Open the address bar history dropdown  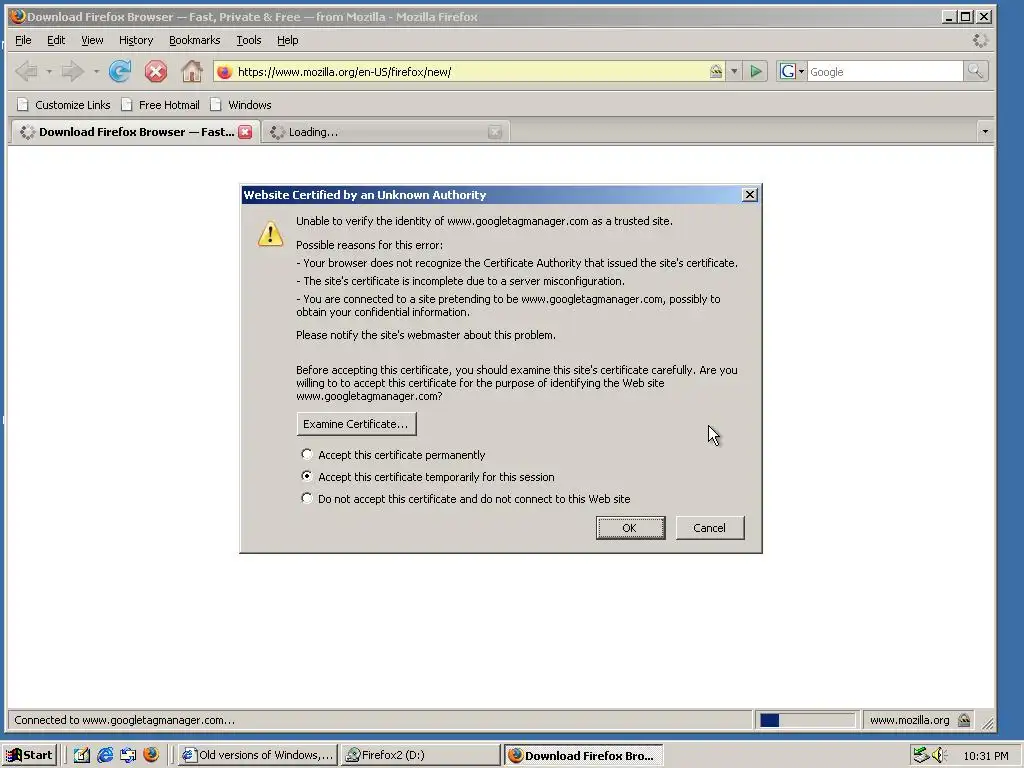734,71
